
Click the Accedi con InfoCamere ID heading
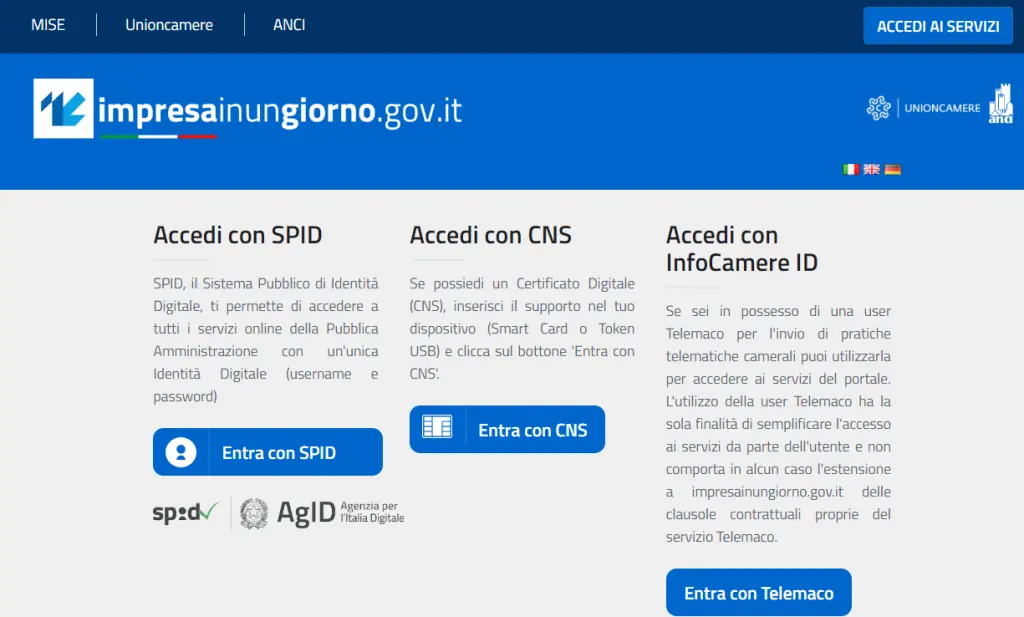742,249
